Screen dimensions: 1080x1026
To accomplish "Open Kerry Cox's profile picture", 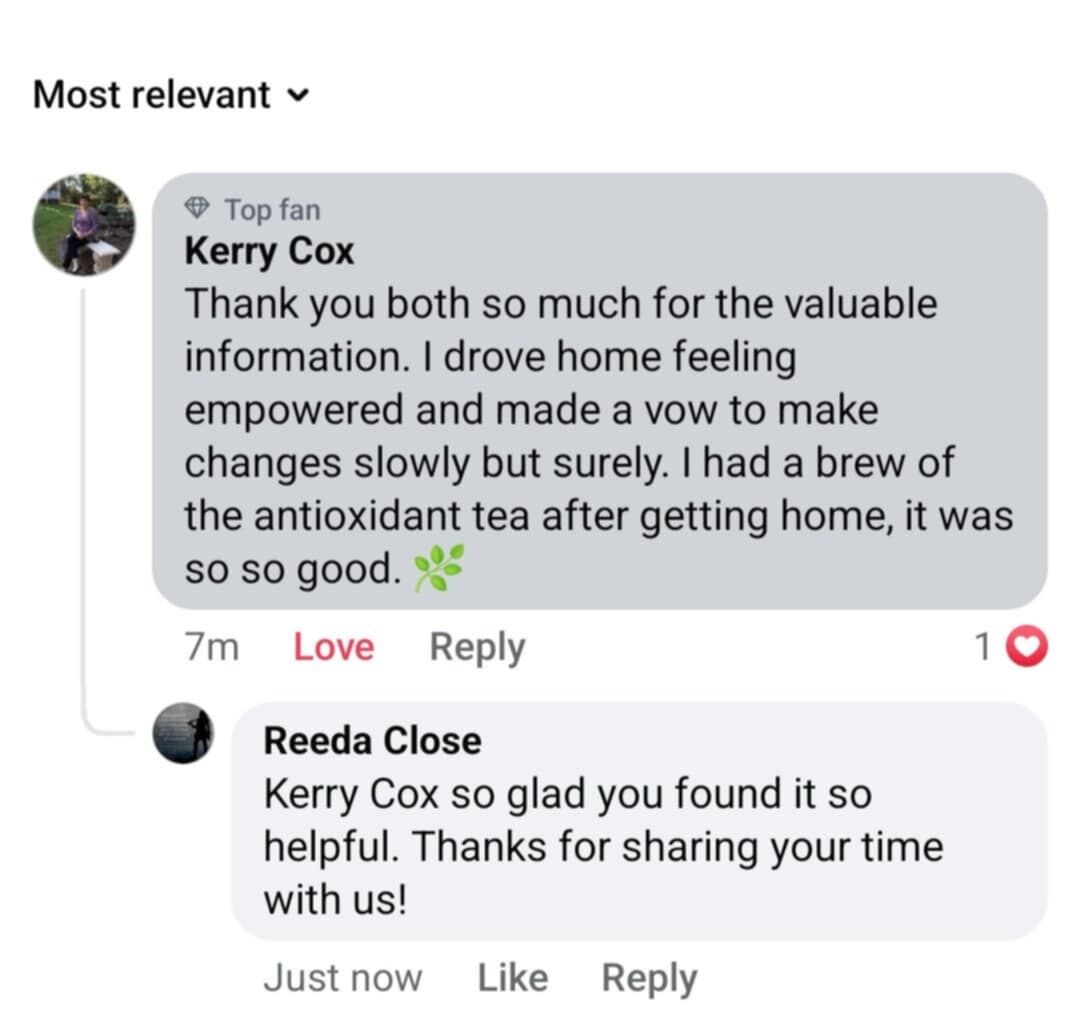I will (x=83, y=224).
